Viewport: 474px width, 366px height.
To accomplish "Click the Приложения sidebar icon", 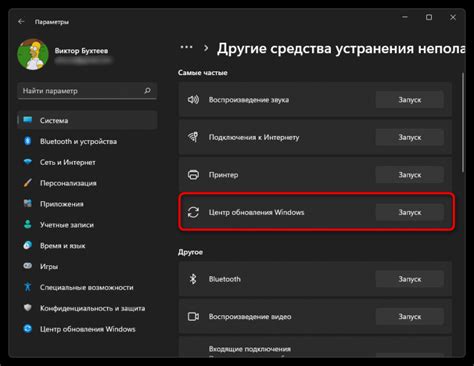I will (x=28, y=203).
